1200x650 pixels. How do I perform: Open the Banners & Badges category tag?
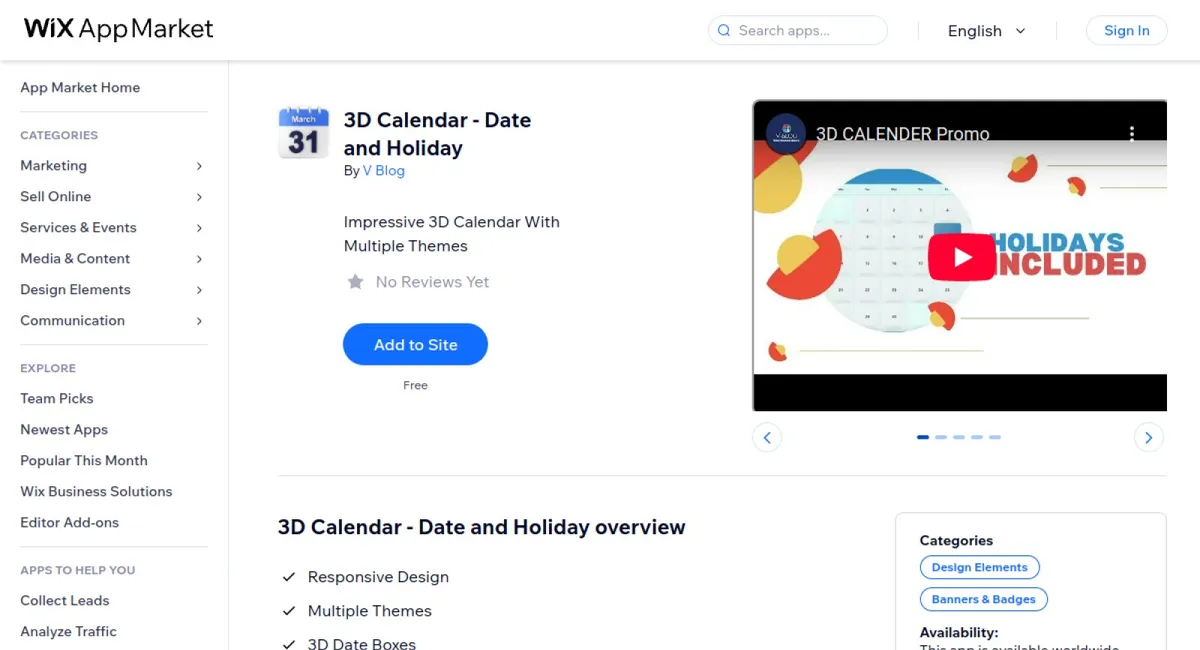pos(983,599)
